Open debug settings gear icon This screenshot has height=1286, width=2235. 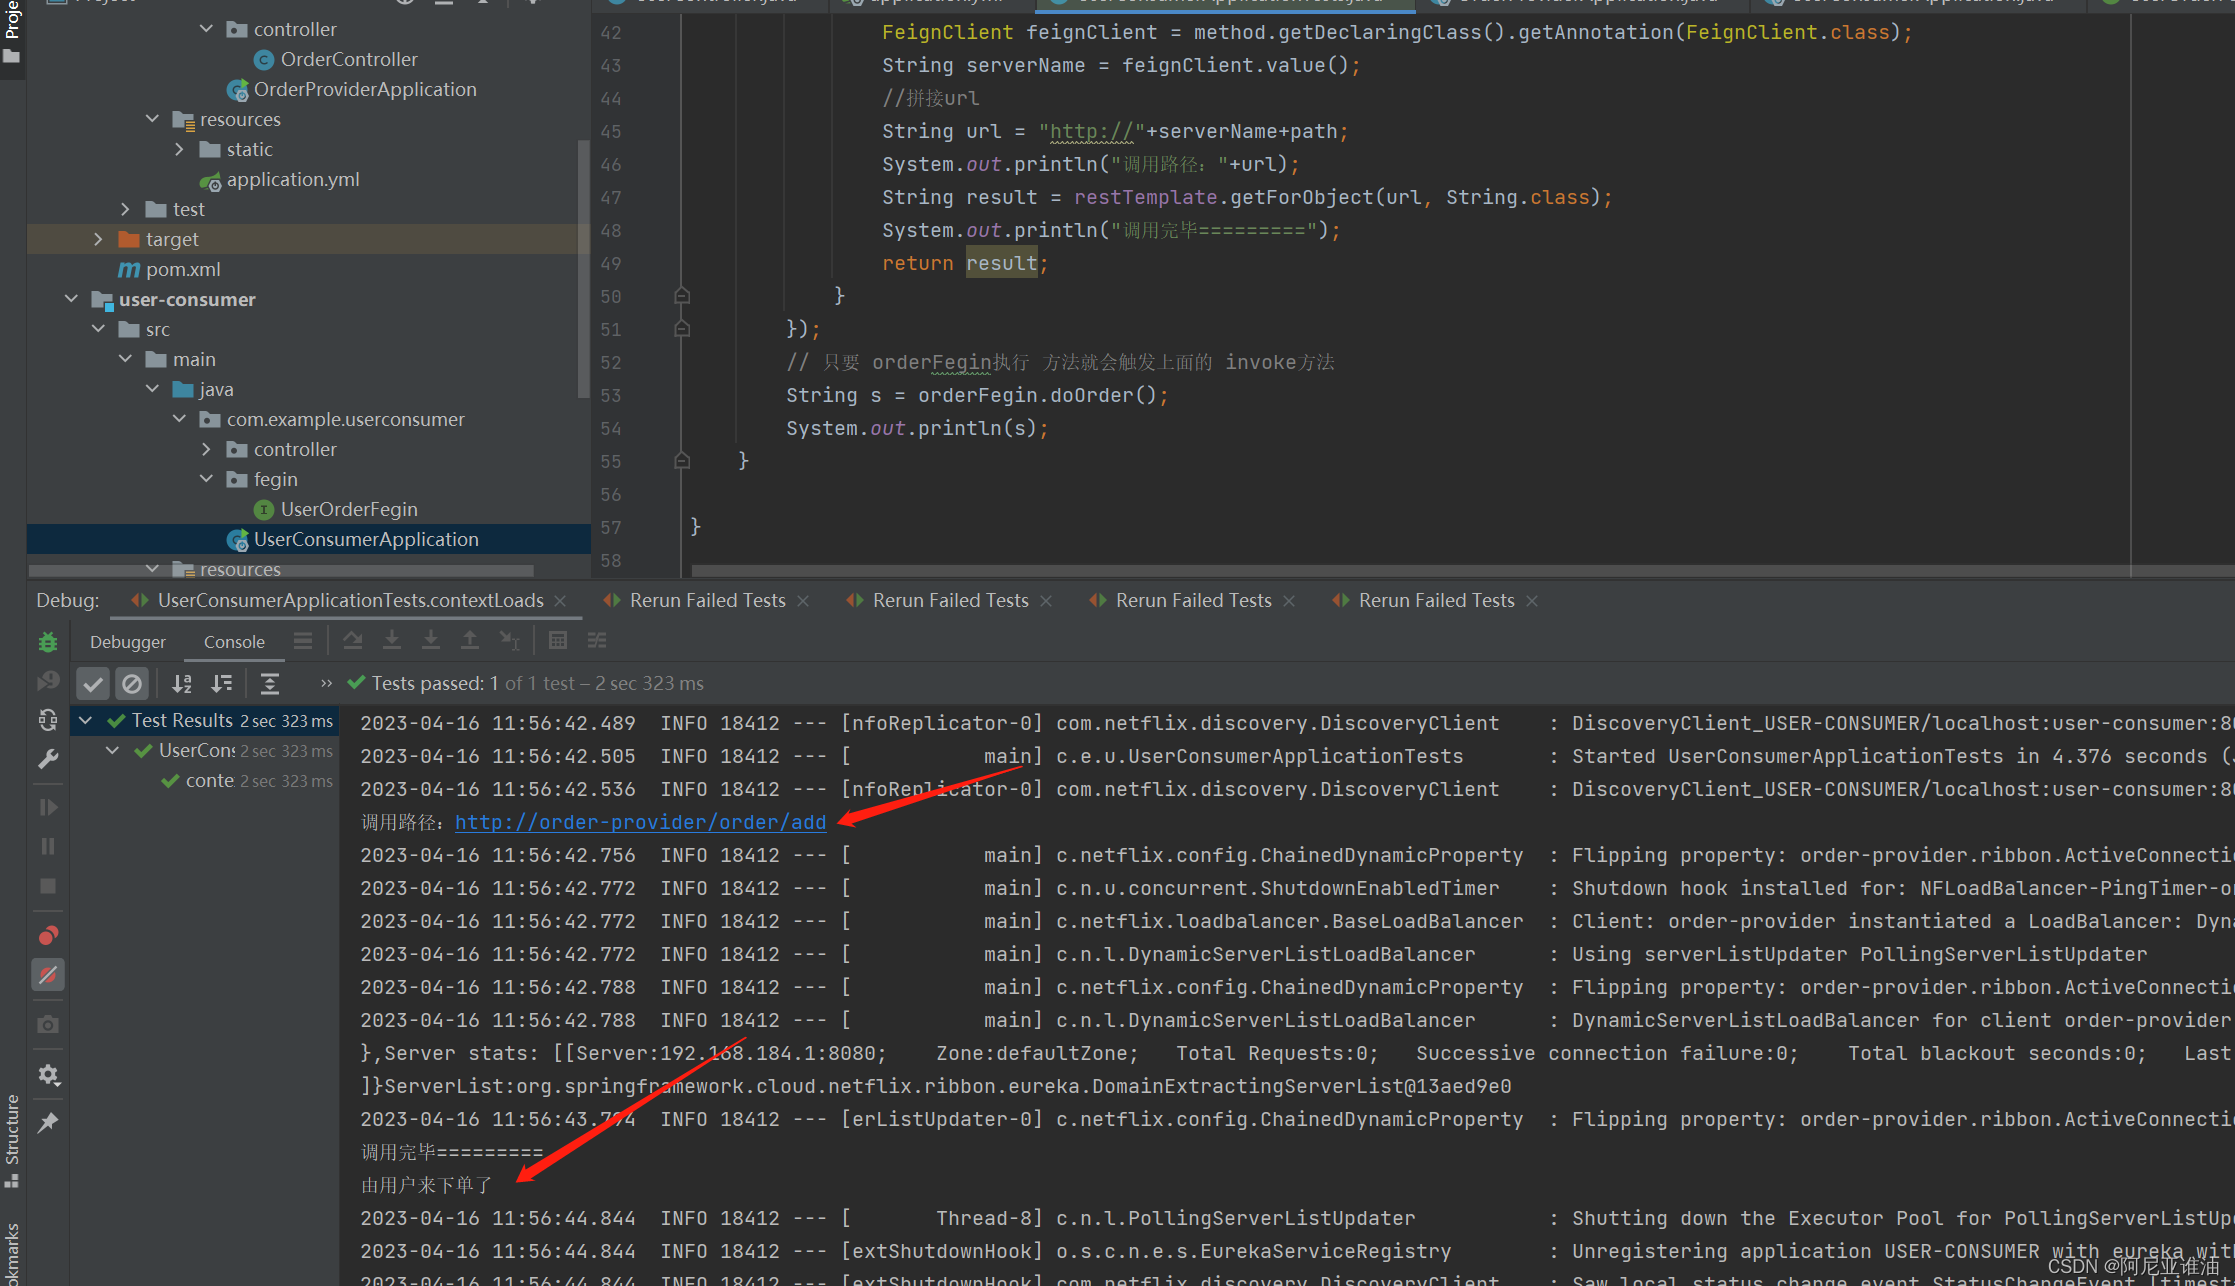[48, 1075]
